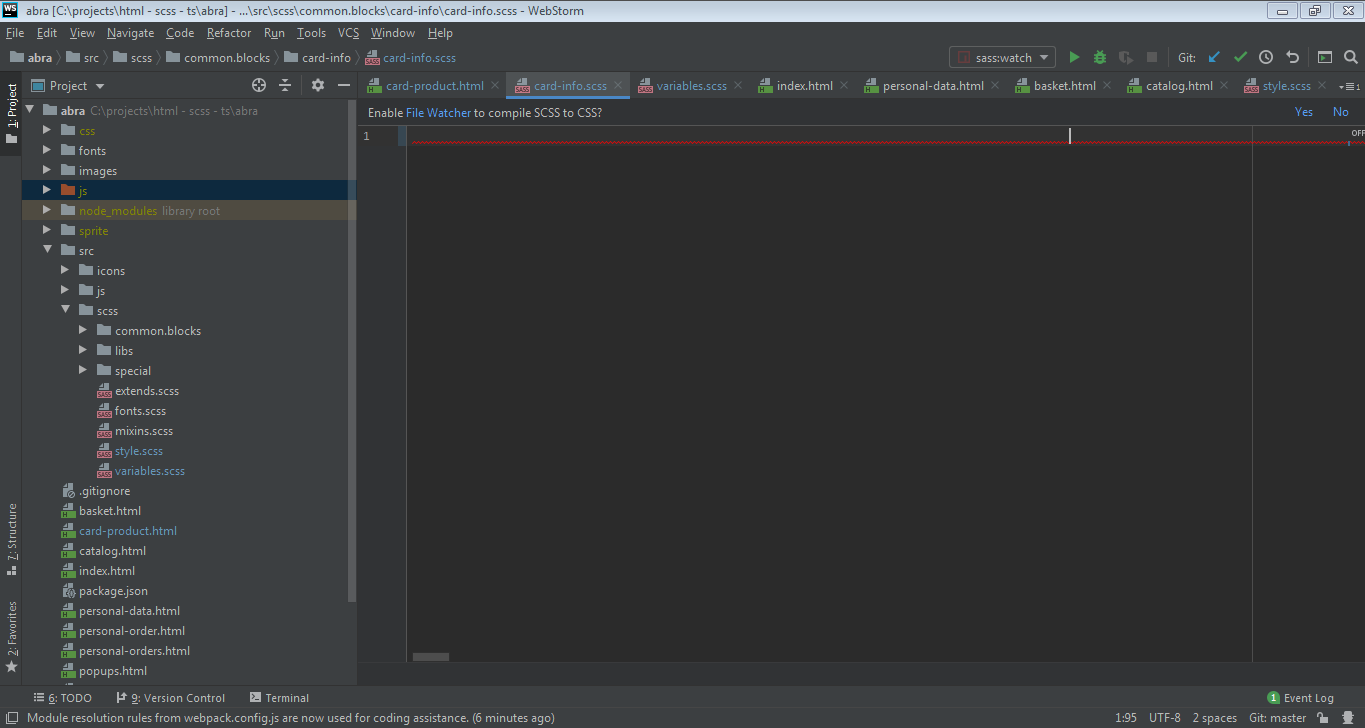This screenshot has height=728, width=1365.
Task: Run with coverage icon in toolbar
Action: (x=1126, y=58)
